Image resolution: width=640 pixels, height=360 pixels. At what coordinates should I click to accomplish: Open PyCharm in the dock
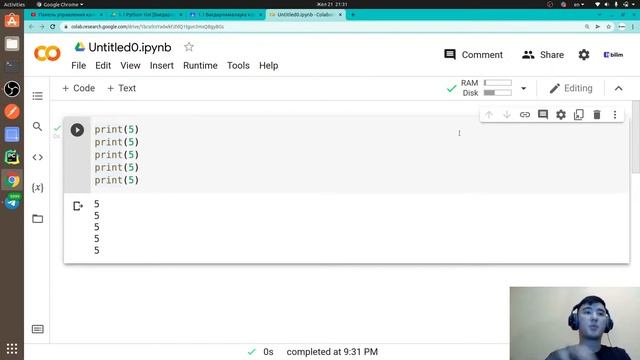[x=12, y=157]
